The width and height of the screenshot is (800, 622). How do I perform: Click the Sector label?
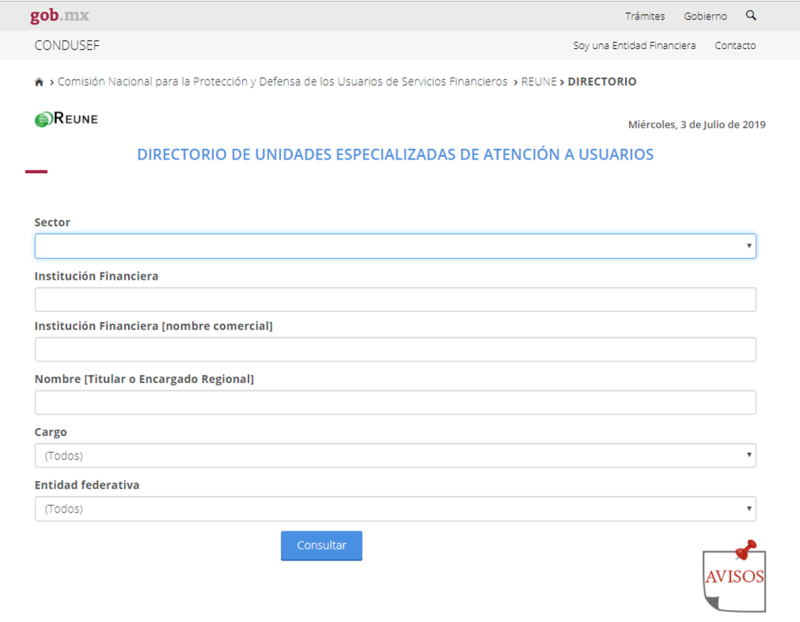click(x=52, y=222)
